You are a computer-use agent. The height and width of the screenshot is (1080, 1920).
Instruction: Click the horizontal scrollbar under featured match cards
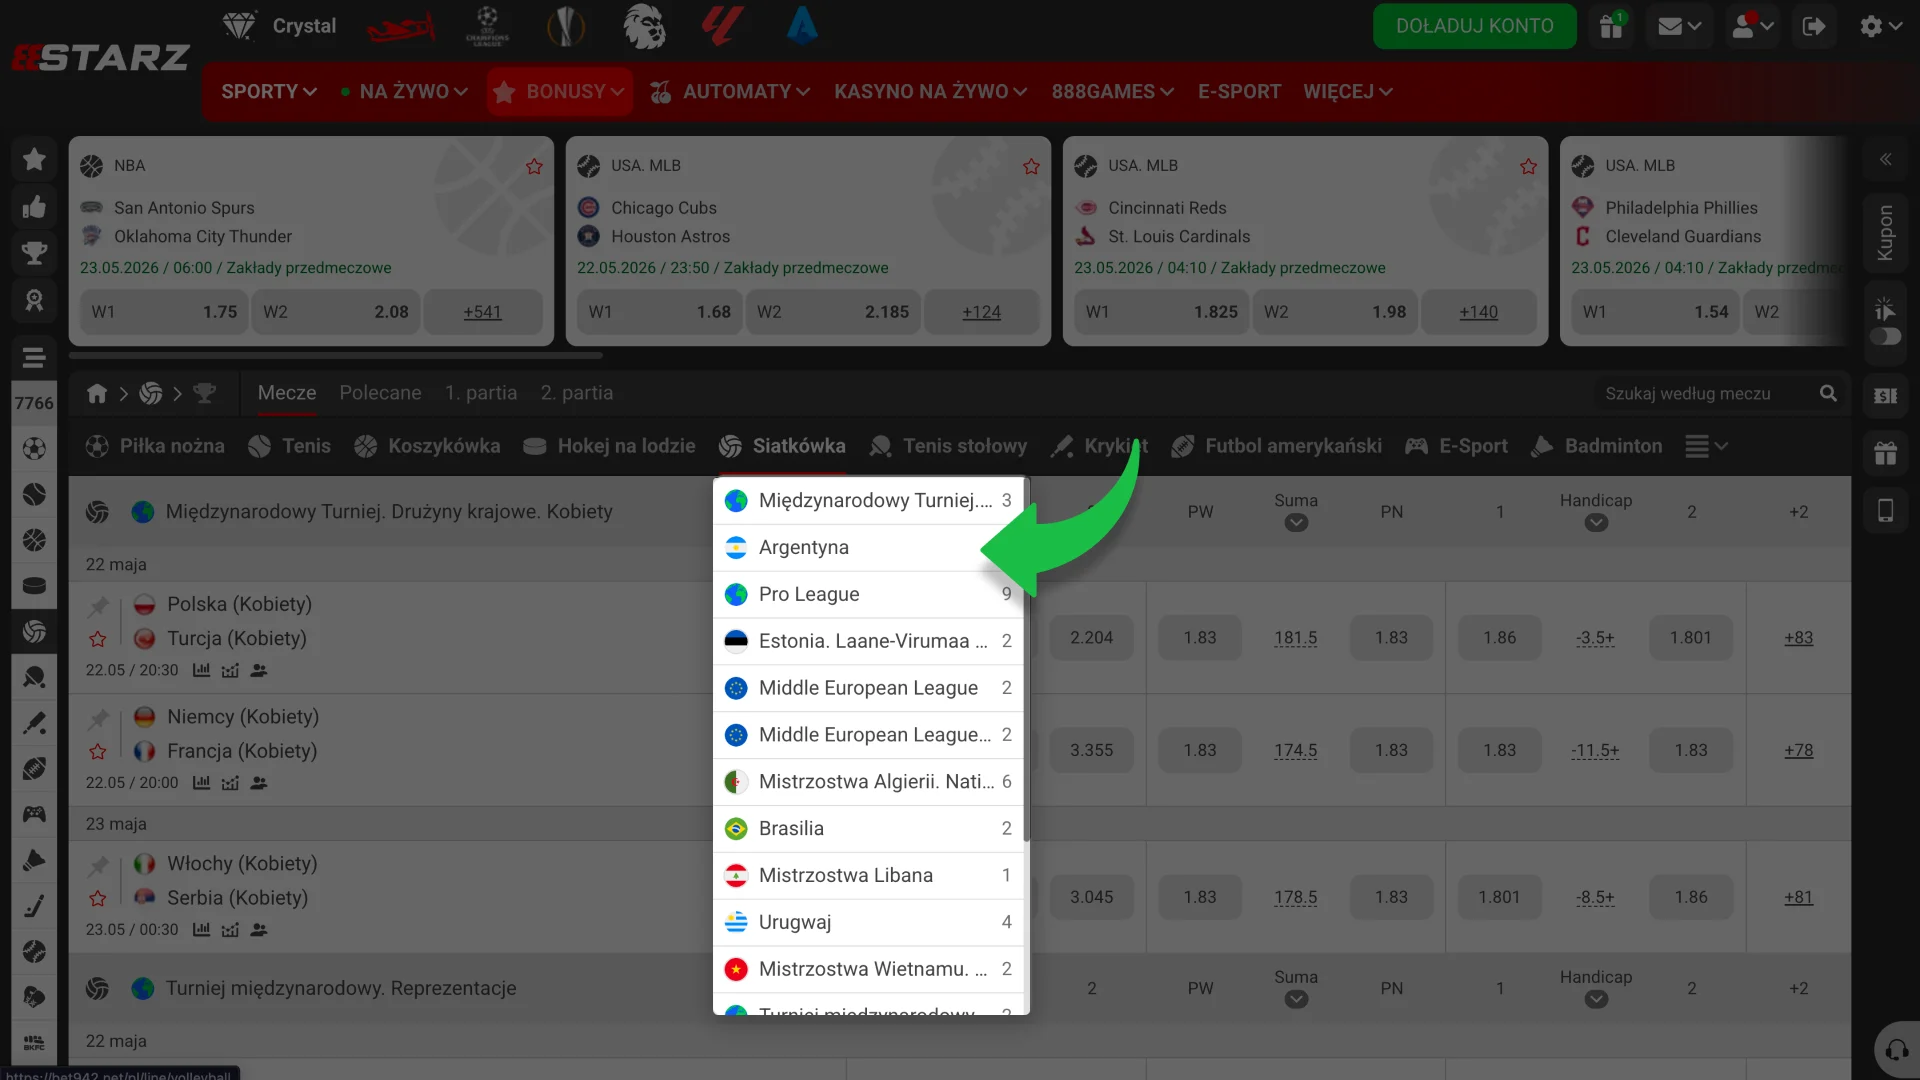pyautogui.click(x=336, y=355)
